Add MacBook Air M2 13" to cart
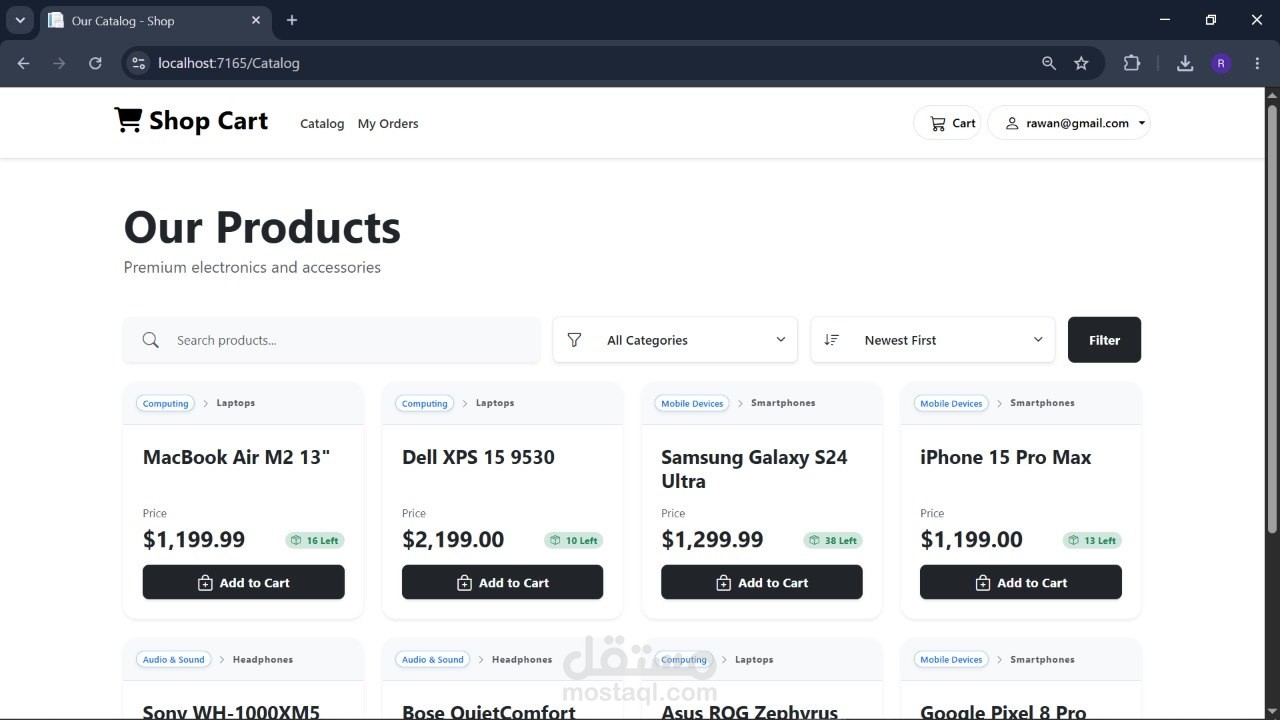 tap(244, 583)
